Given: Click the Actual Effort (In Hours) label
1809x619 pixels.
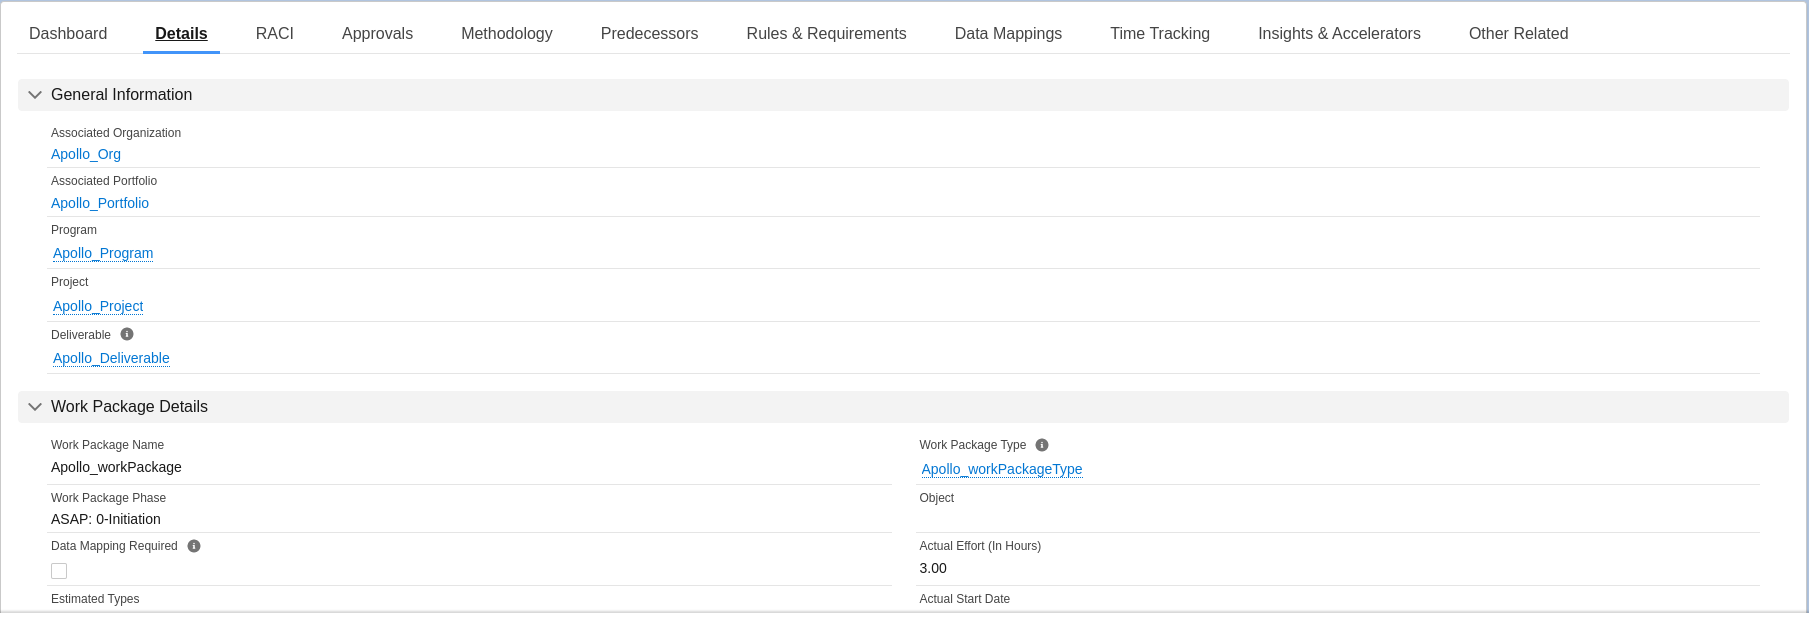Looking at the screenshot, I should coord(980,546).
